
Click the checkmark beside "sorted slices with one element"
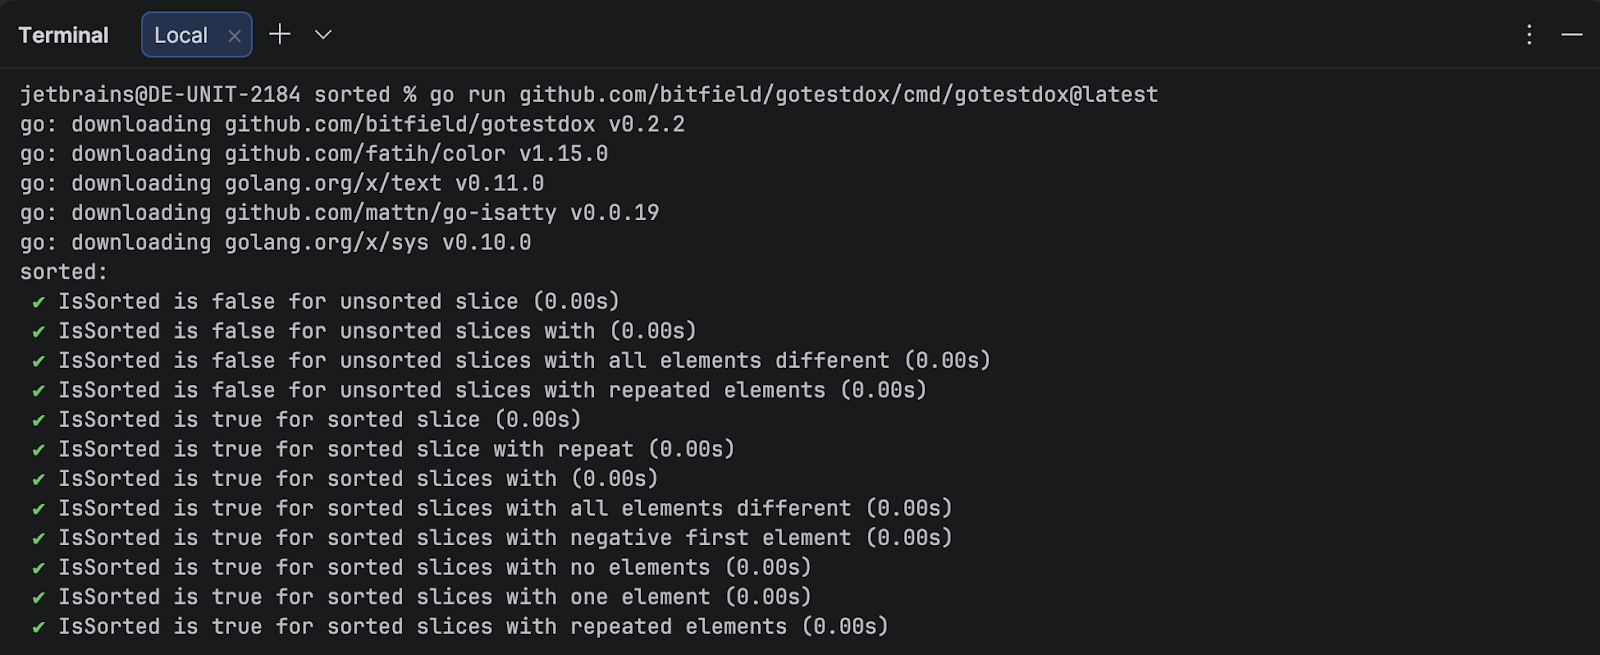coord(38,598)
